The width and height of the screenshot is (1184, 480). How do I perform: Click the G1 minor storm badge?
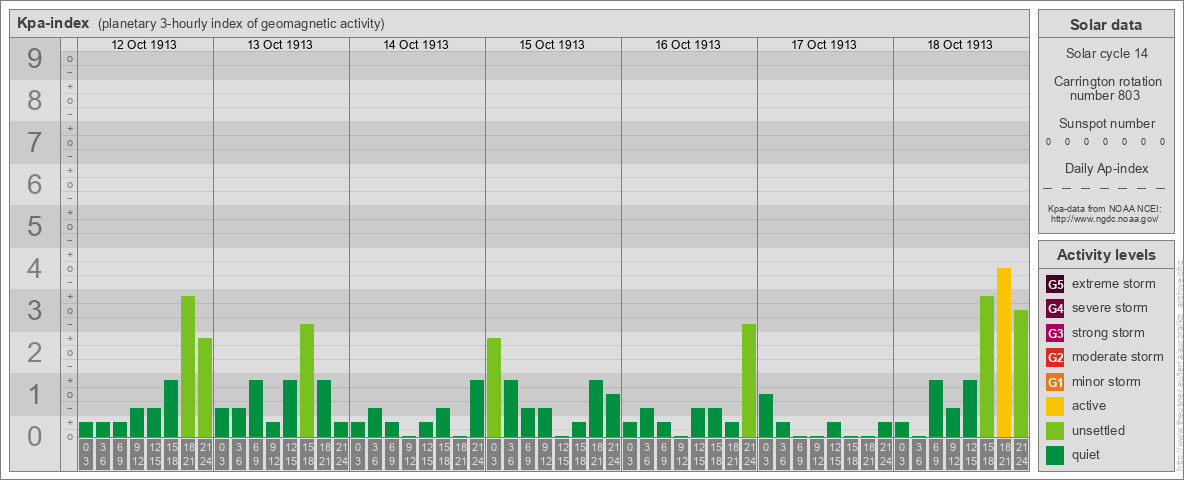(1055, 382)
